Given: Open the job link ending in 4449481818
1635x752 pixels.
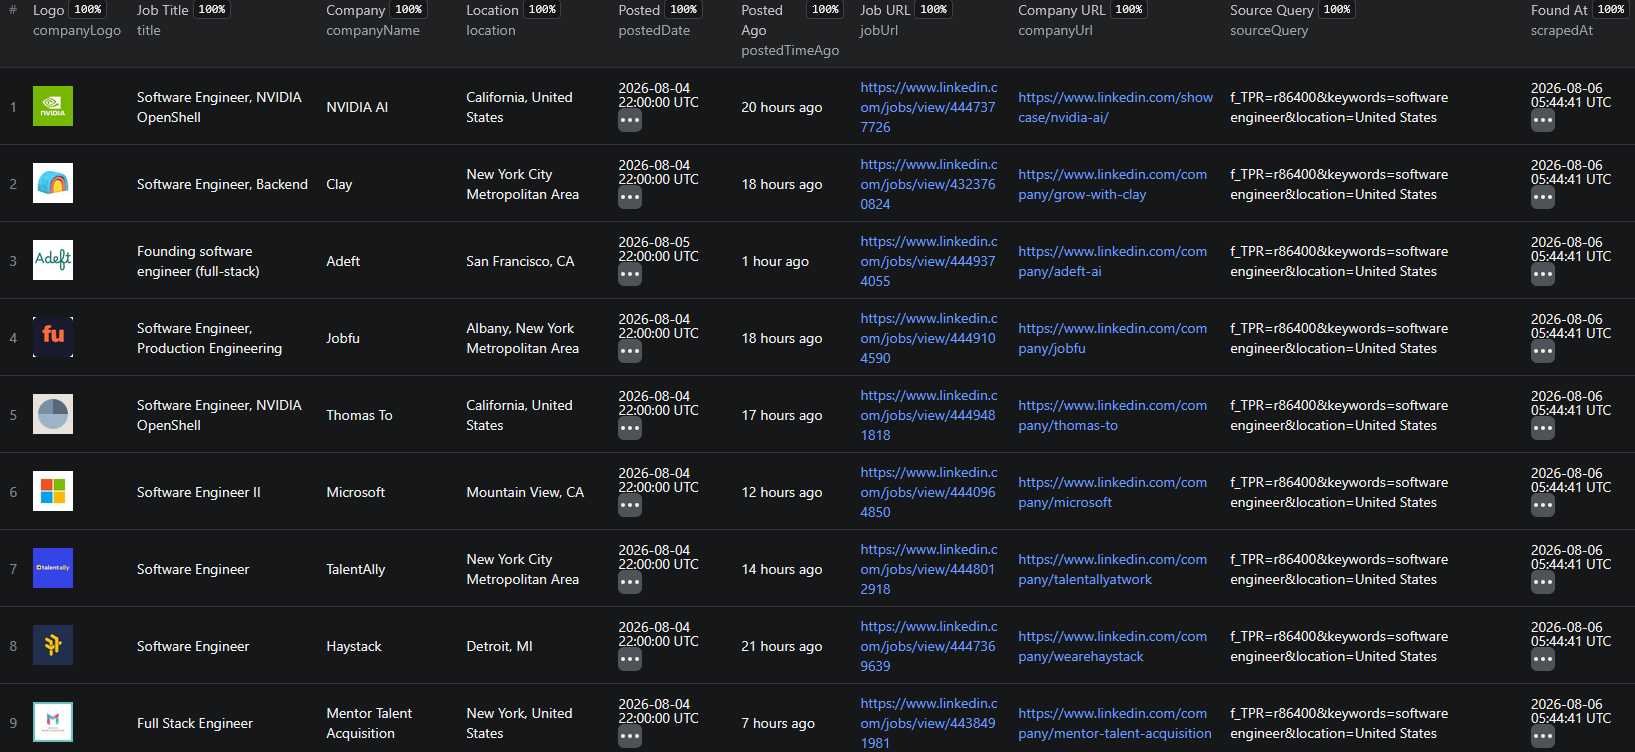Looking at the screenshot, I should (x=929, y=415).
